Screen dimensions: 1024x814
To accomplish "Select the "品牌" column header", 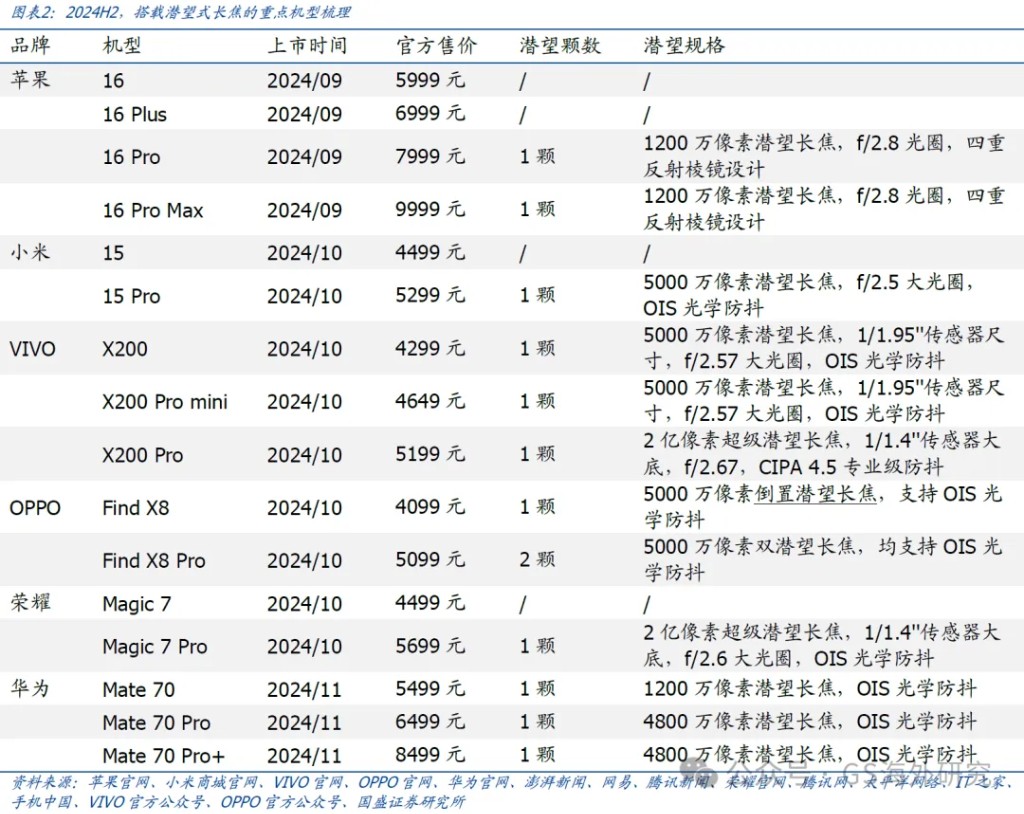I will [x=30, y=45].
